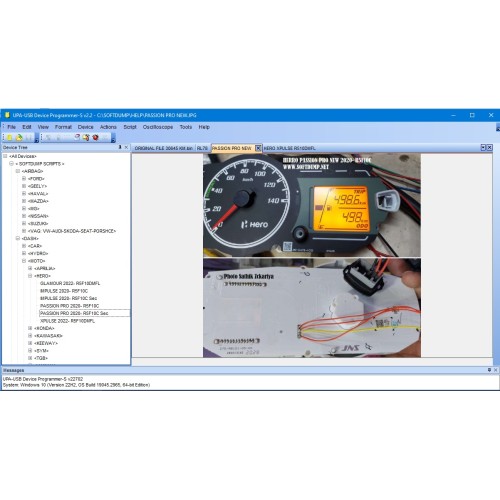Image resolution: width=500 pixels, height=500 pixels.
Task: Select IMPULSE 2020- R5F10C Sec script
Action: click(69, 298)
